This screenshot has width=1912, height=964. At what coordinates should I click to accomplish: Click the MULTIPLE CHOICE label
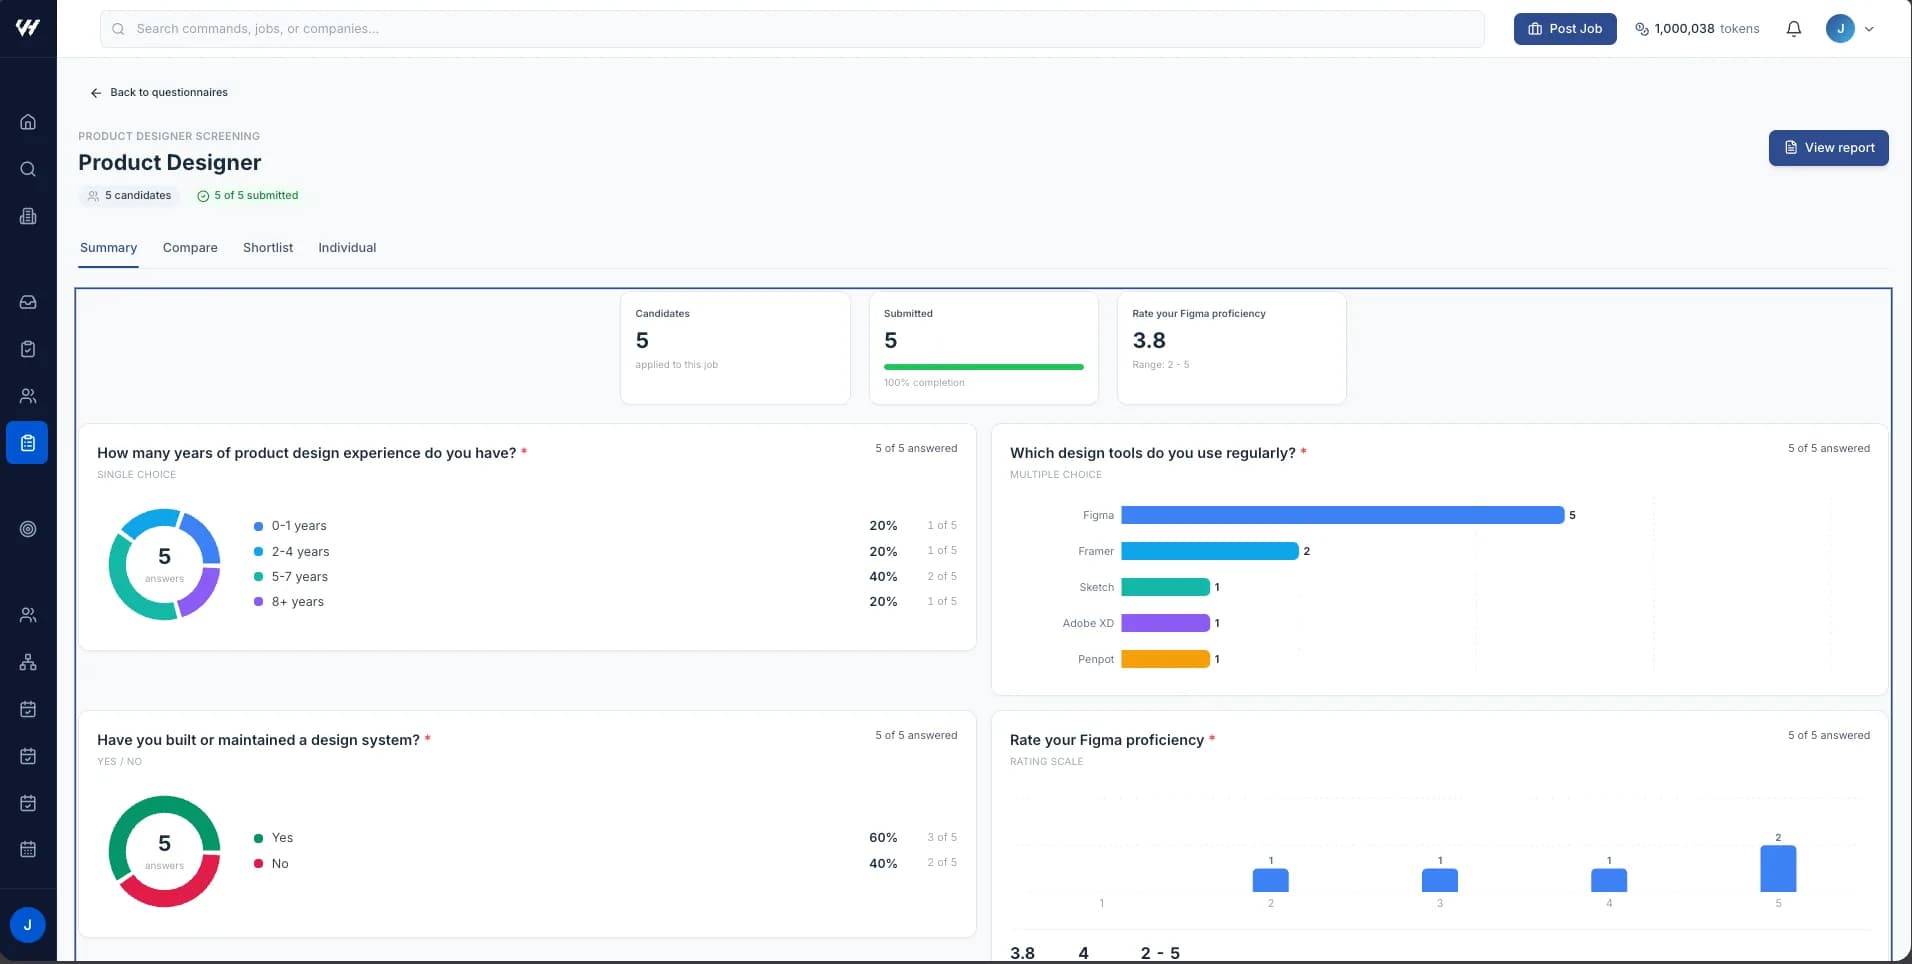(1056, 475)
